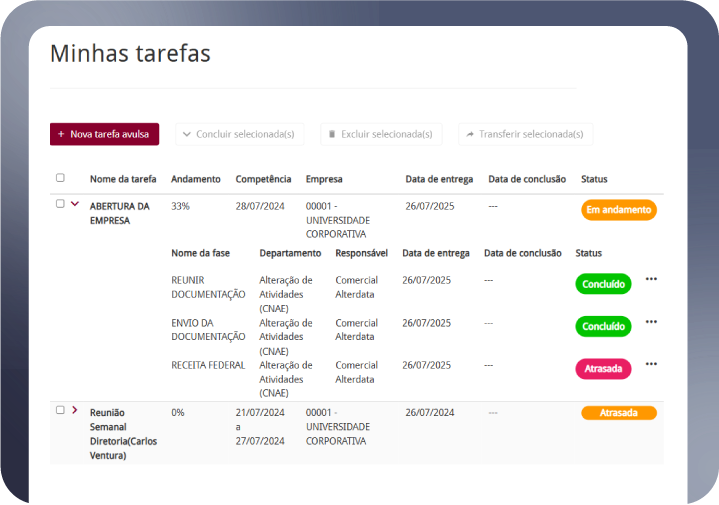719x505 pixels.
Task: Click the plus icon on Nova tarefa avulsa
Action: [x=61, y=134]
